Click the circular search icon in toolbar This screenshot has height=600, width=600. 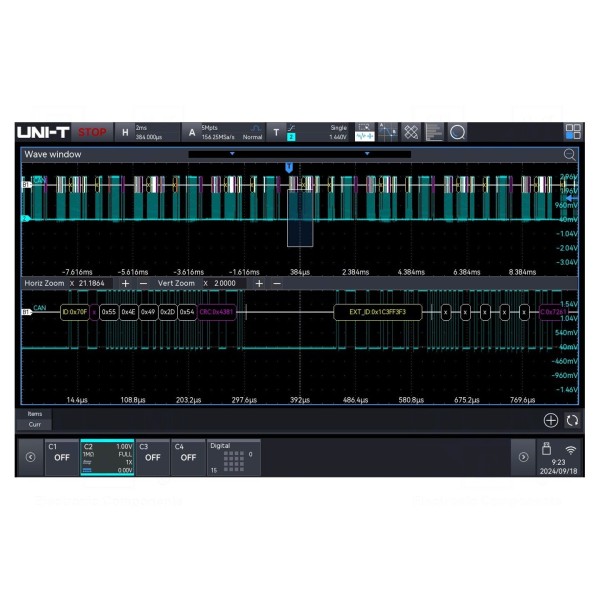click(457, 132)
